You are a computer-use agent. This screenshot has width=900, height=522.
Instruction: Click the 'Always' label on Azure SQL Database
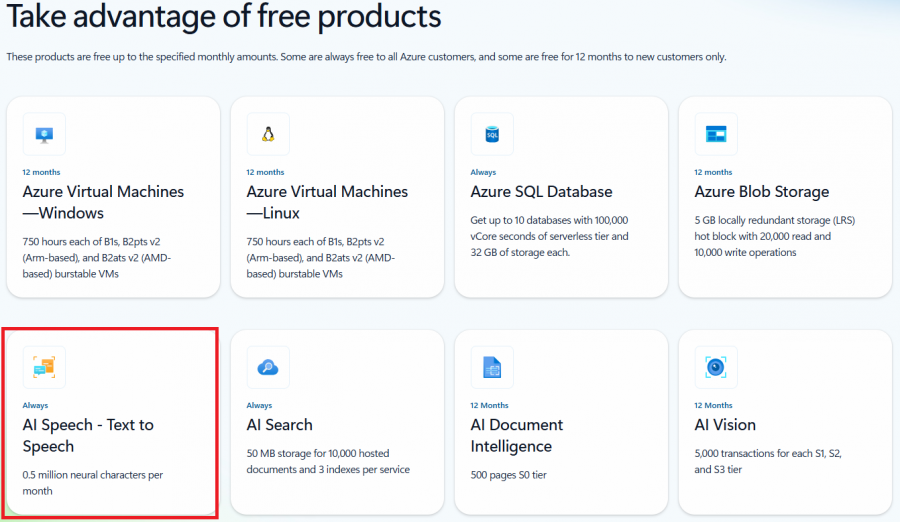point(482,172)
